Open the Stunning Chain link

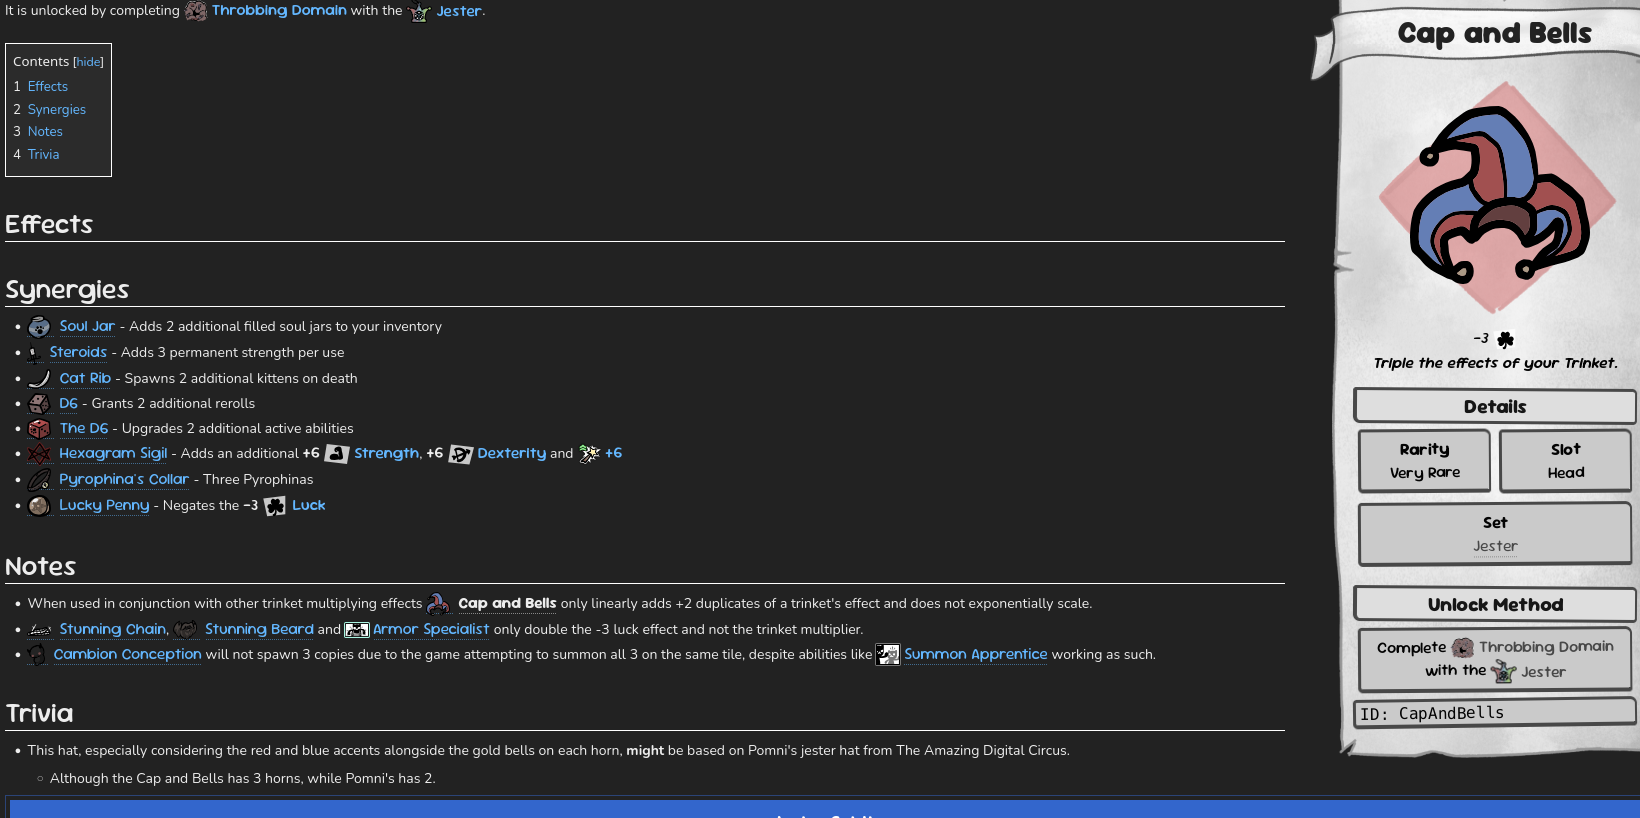(x=113, y=630)
